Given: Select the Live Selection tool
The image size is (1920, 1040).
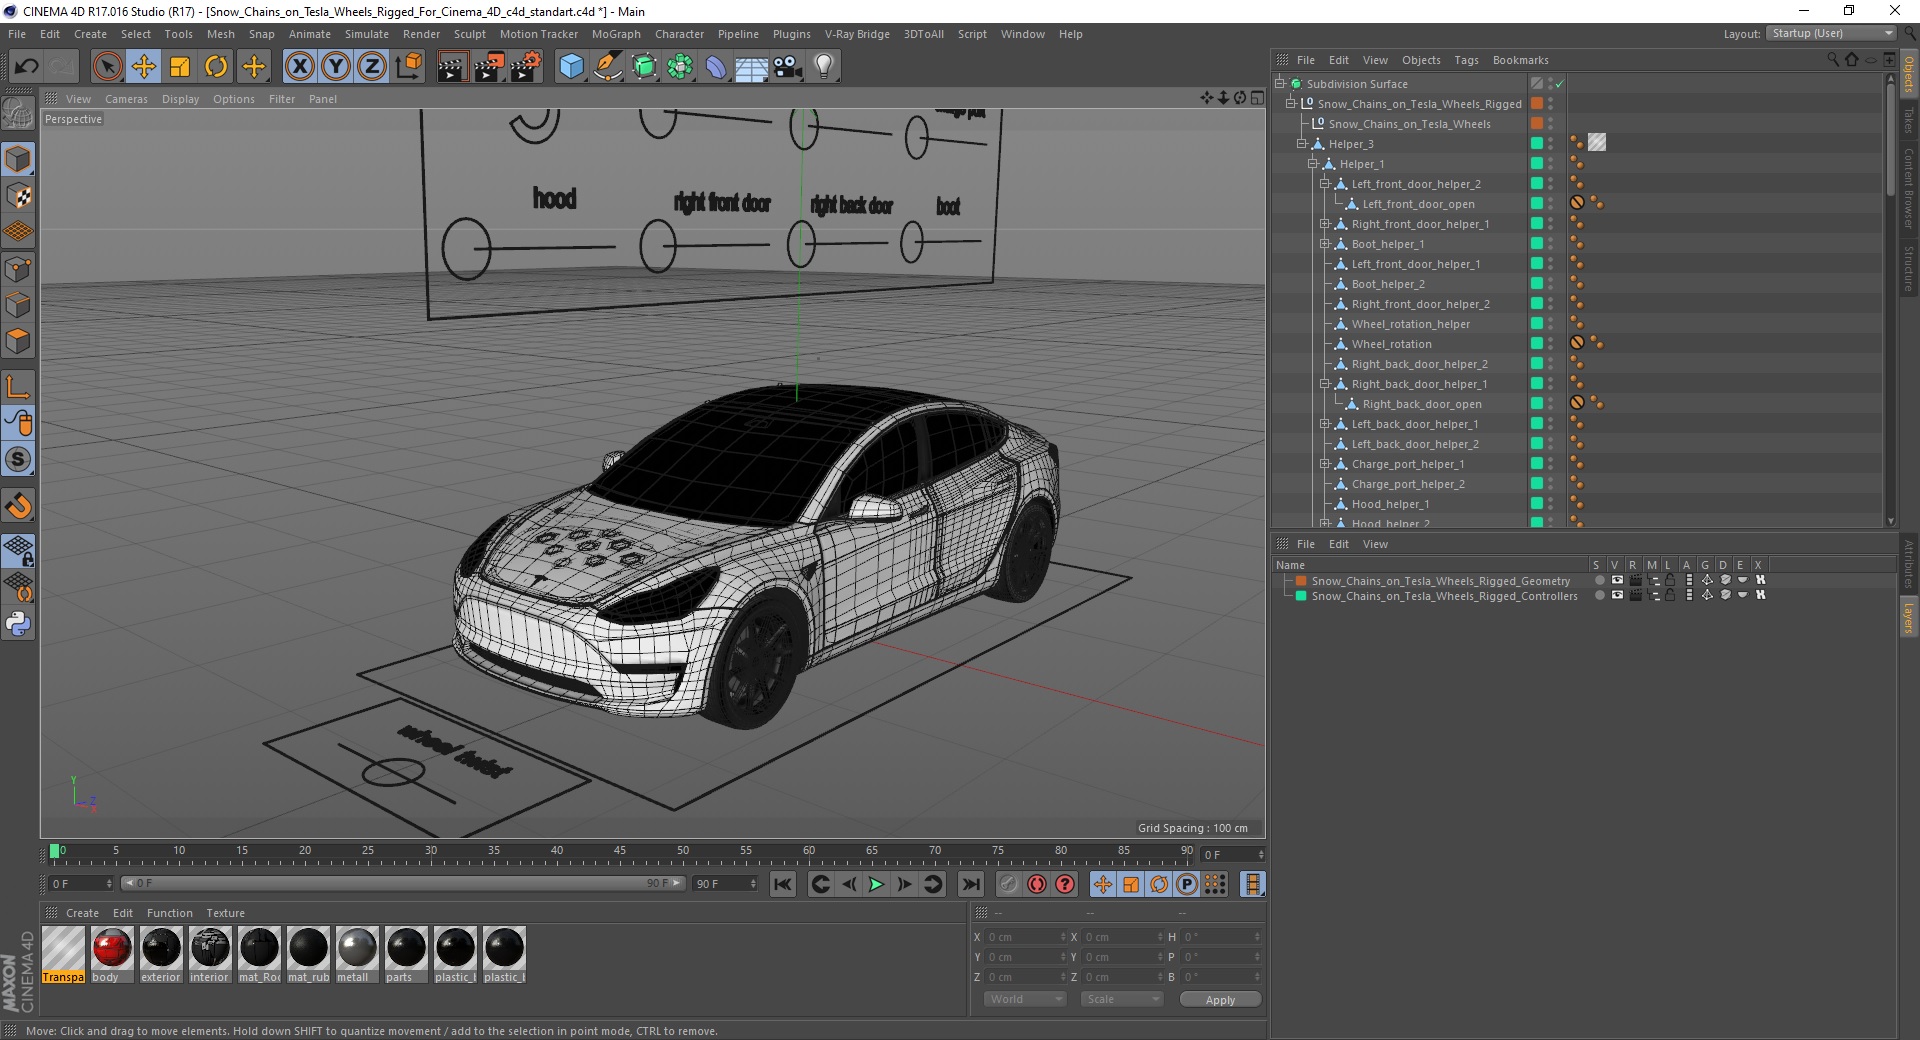Looking at the screenshot, I should point(107,67).
